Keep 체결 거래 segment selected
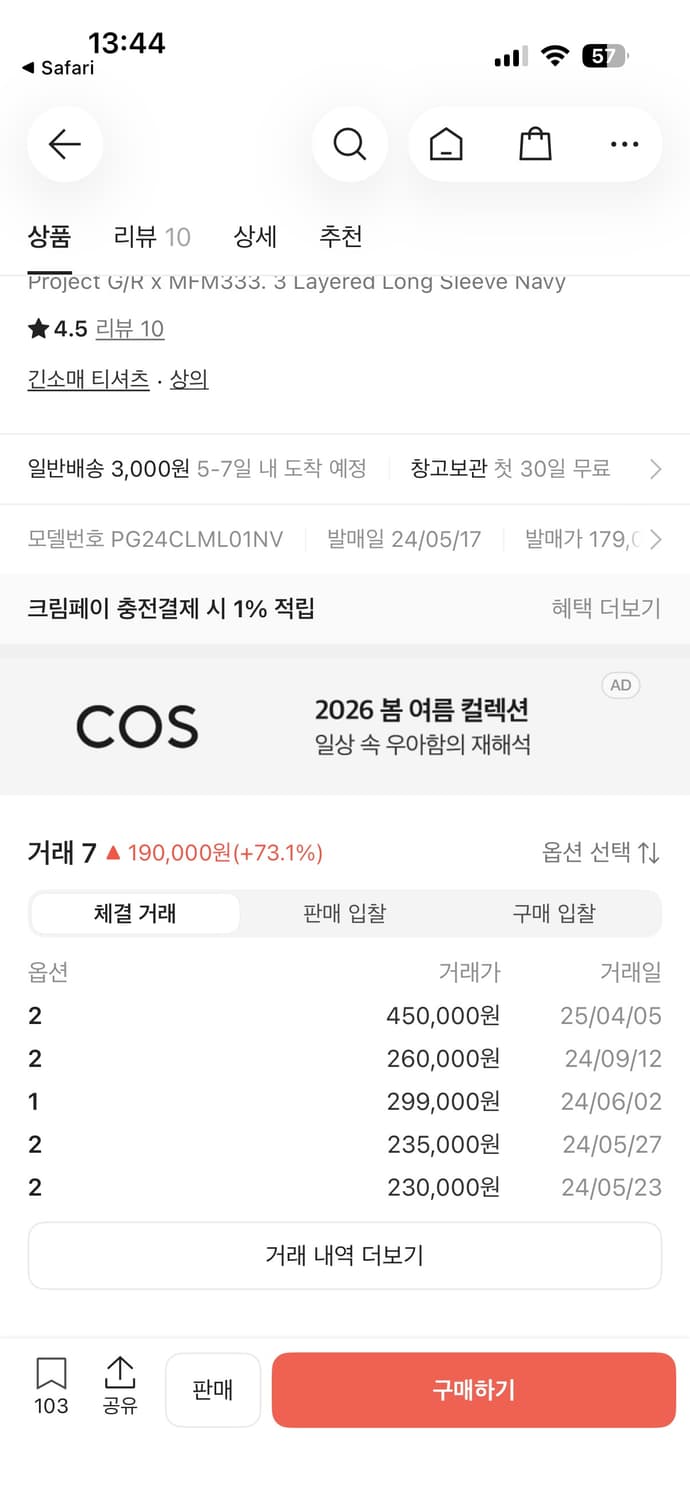 tap(135, 913)
